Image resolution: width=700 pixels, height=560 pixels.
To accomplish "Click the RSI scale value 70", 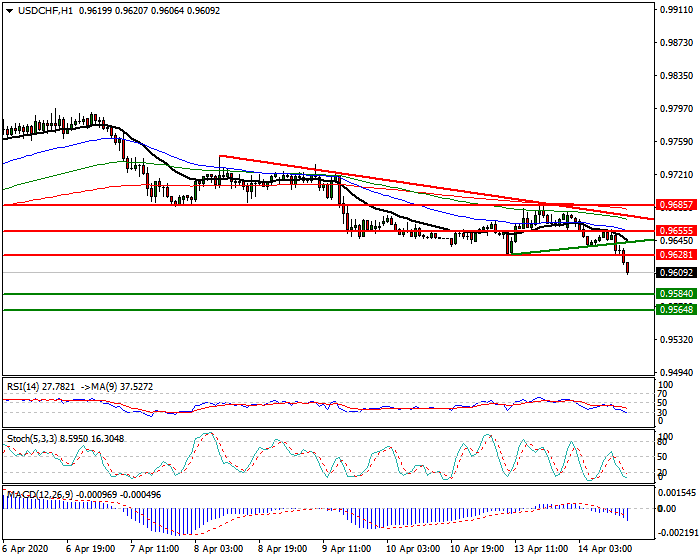I will [x=664, y=394].
